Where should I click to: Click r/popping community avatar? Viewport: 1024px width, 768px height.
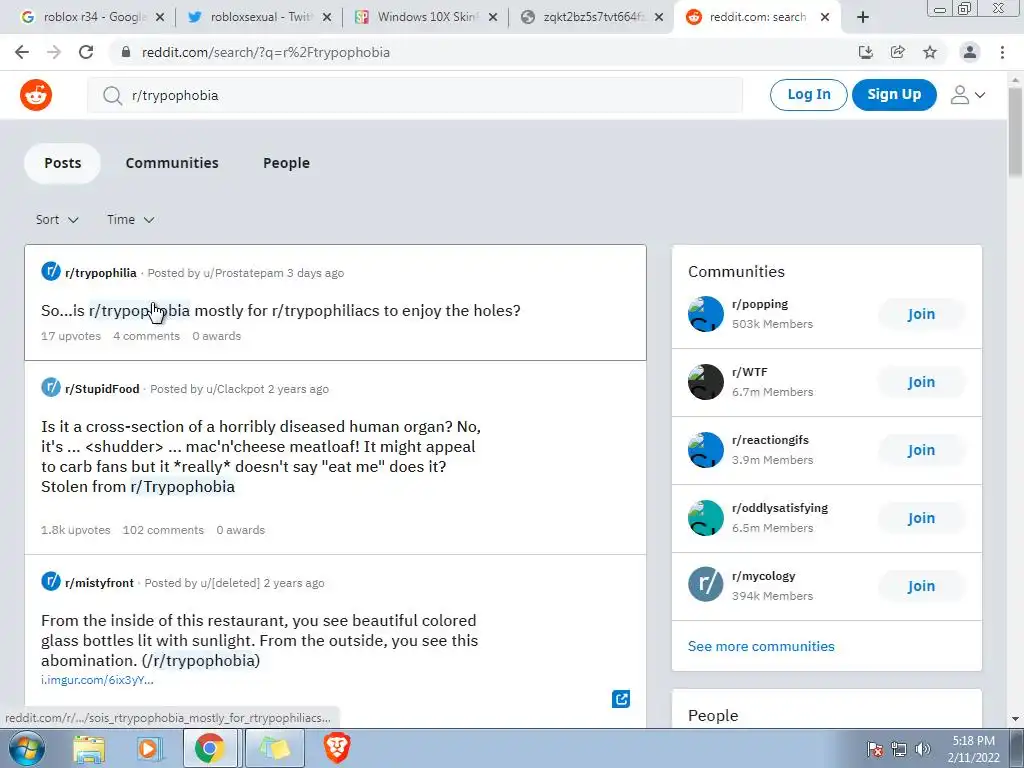pyautogui.click(x=706, y=314)
